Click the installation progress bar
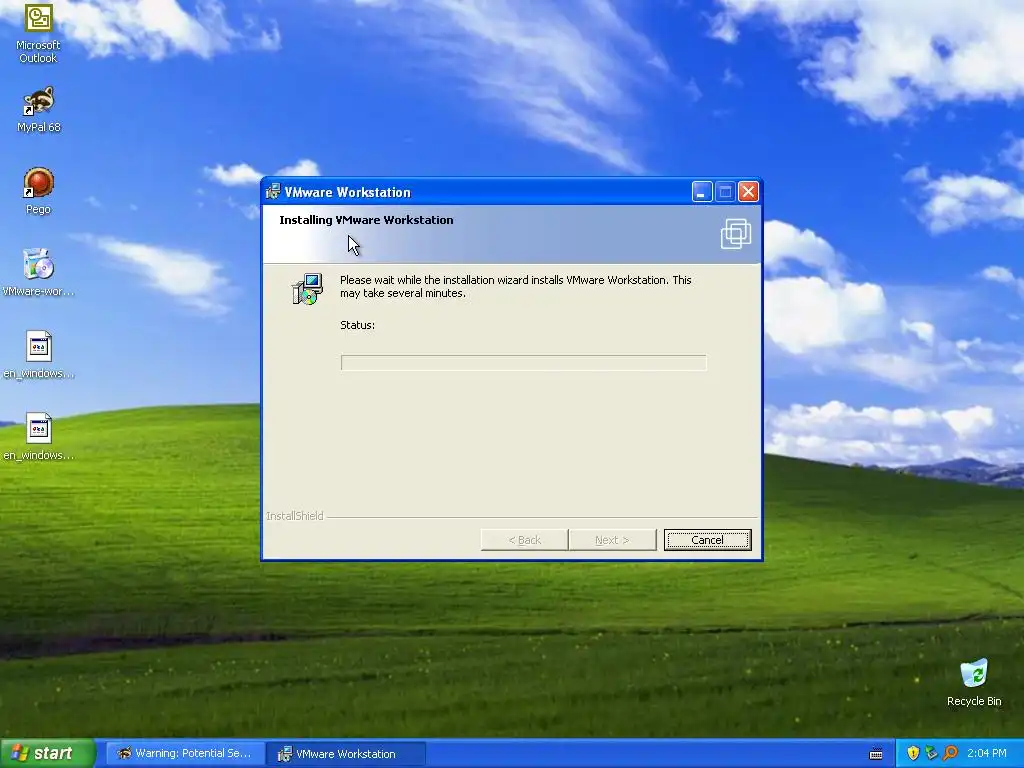This screenshot has height=768, width=1024. click(x=523, y=362)
